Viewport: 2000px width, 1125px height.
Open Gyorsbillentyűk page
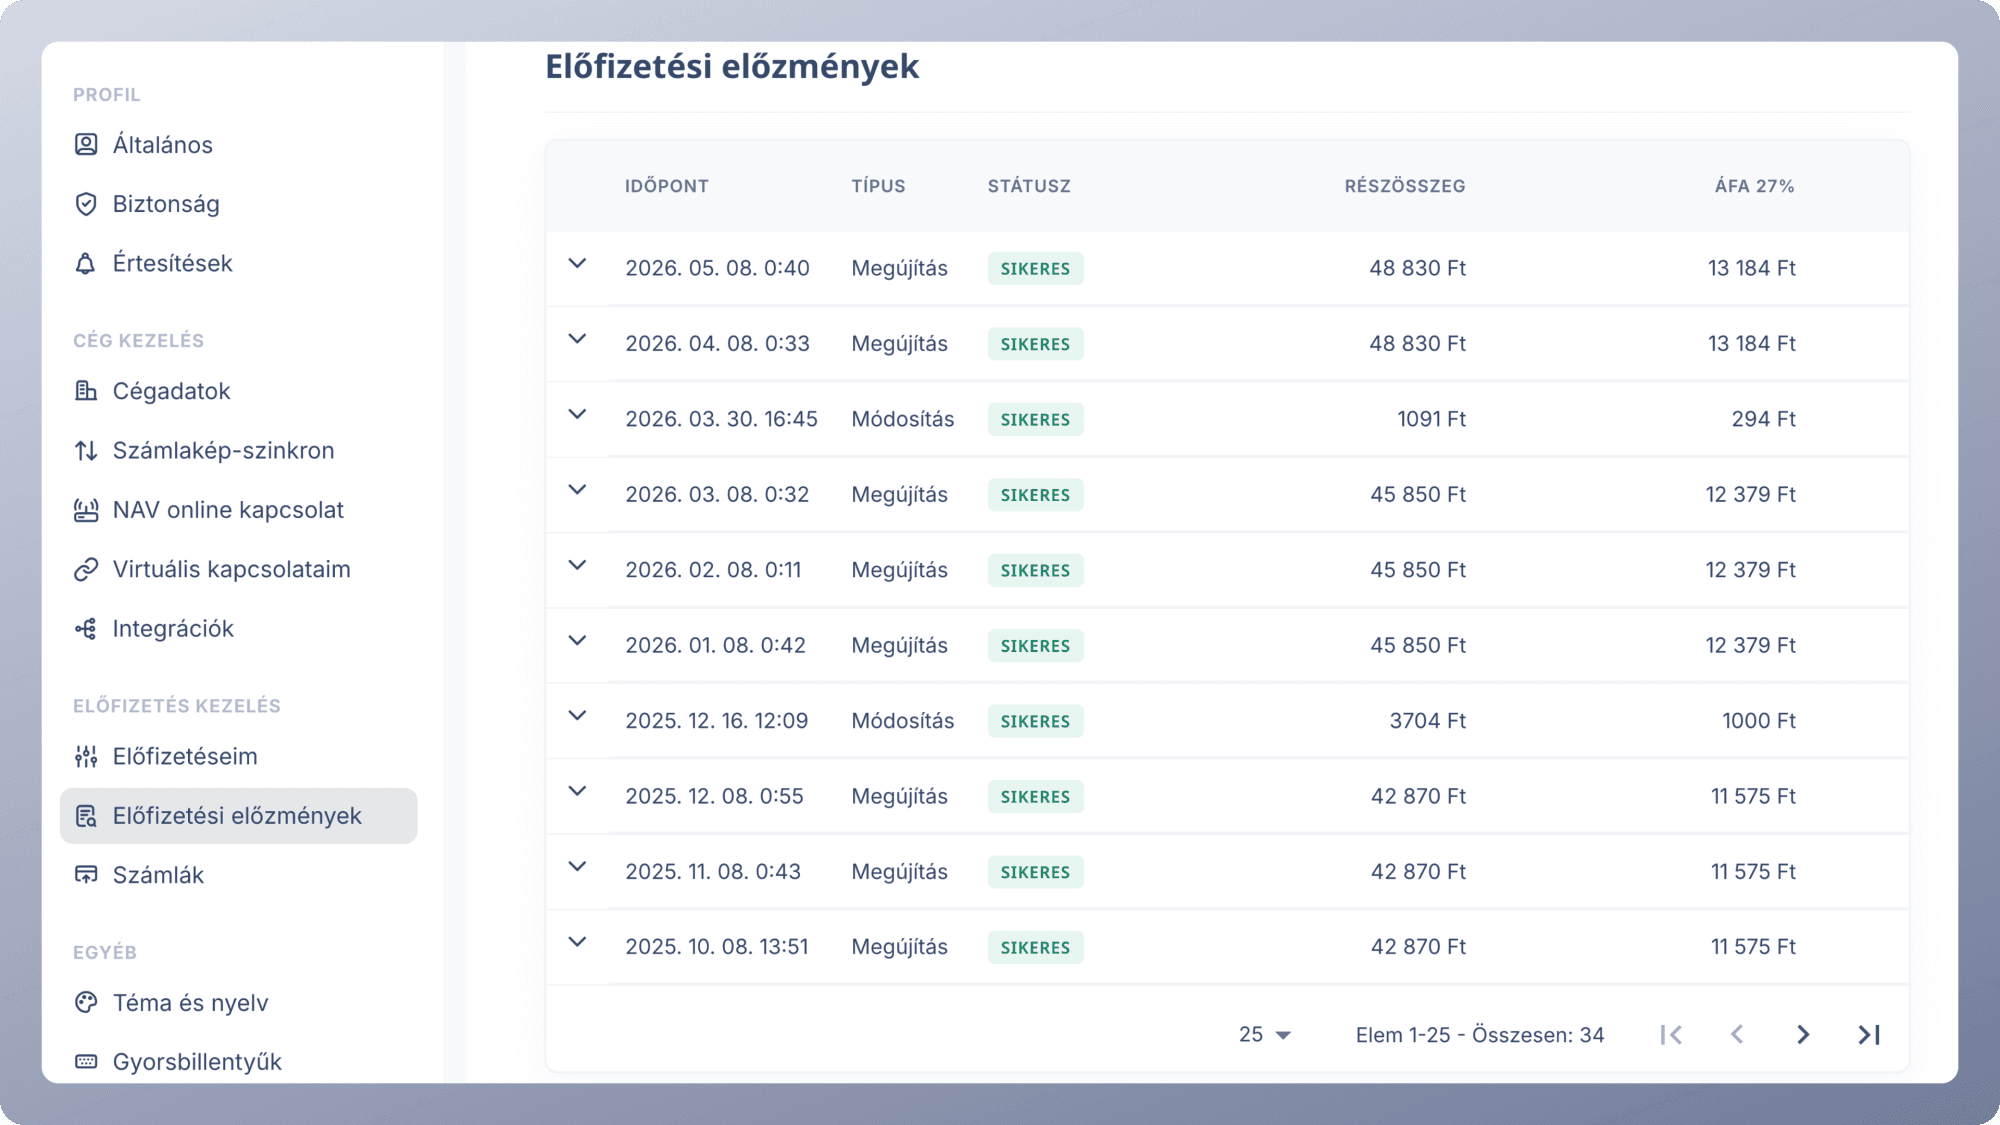coord(238,1061)
